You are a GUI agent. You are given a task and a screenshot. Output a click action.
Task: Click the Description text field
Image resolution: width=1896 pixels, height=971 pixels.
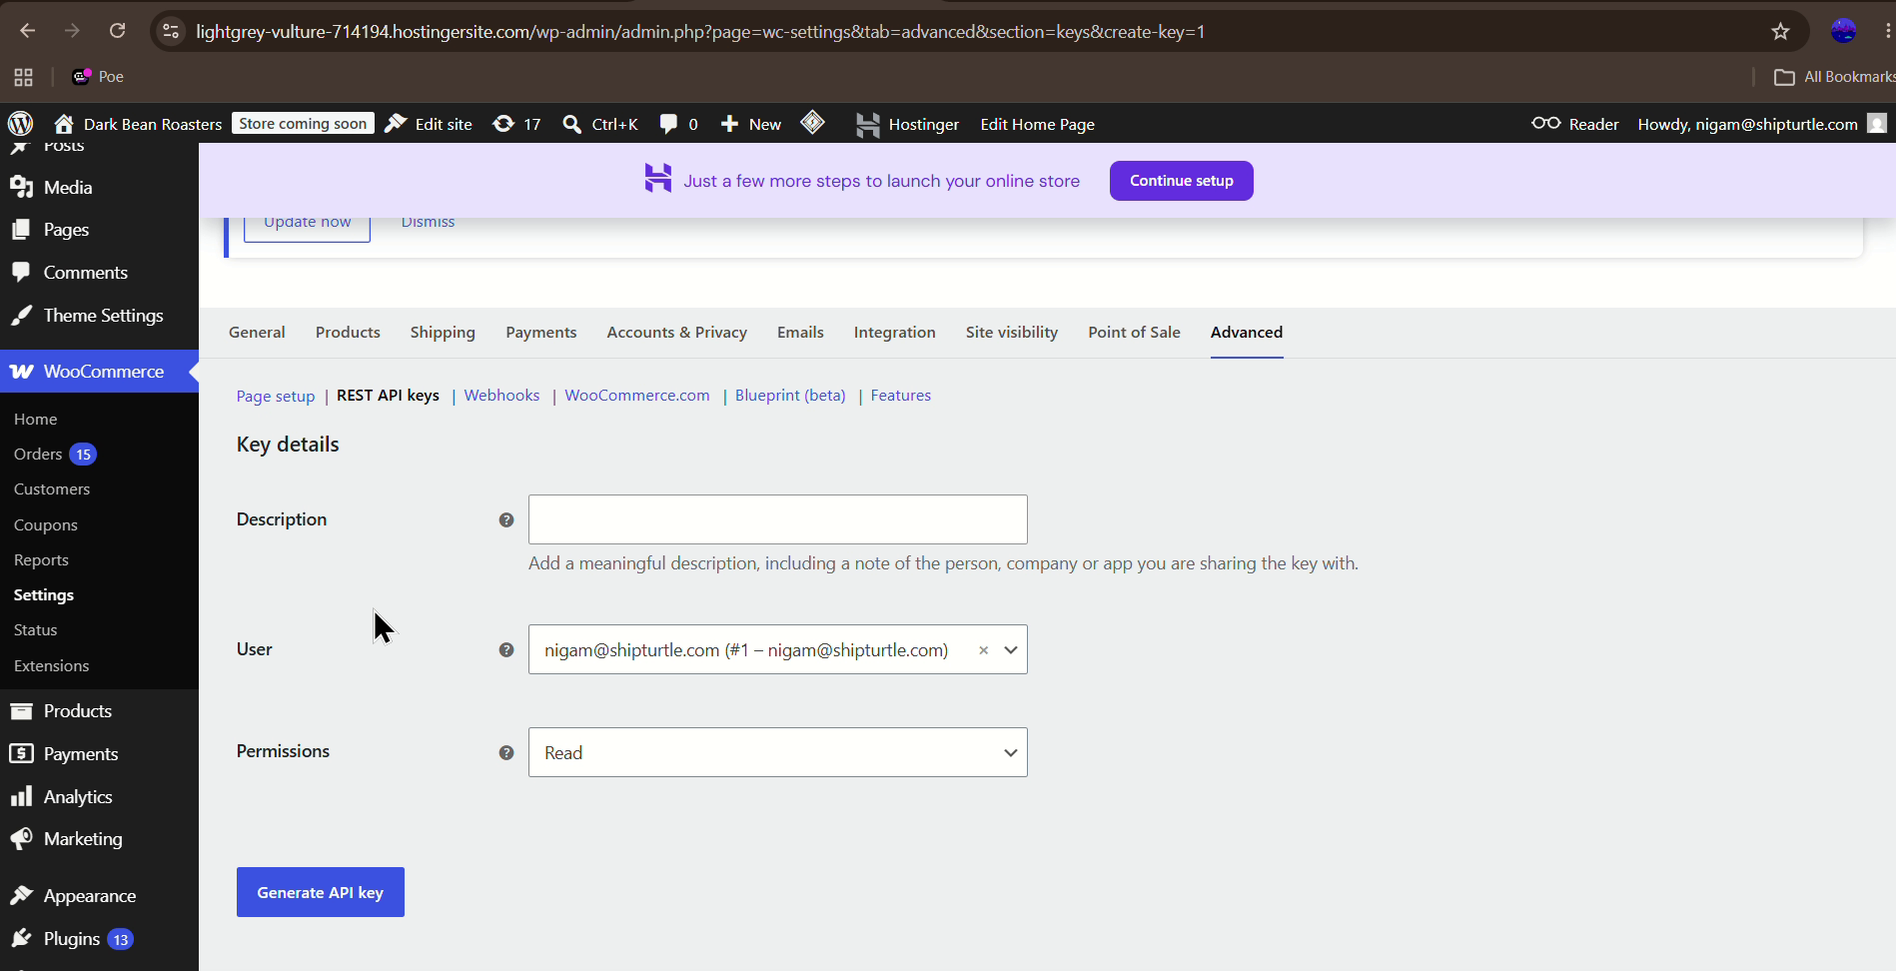point(777,520)
